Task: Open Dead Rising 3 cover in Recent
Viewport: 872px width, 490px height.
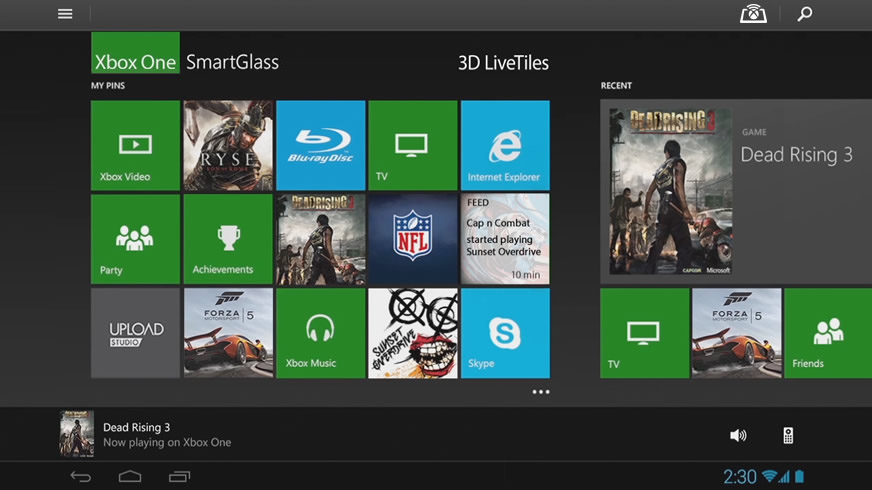Action: [670, 191]
